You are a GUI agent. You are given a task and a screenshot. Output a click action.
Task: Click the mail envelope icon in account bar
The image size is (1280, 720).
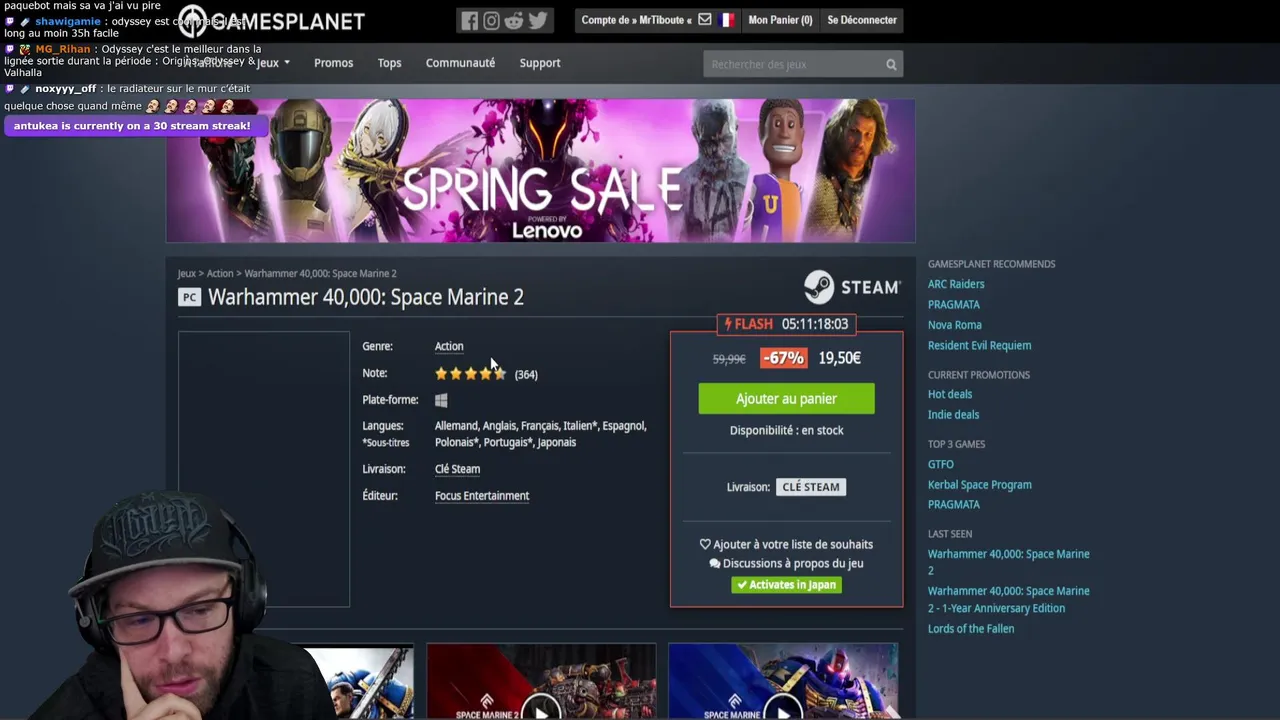pyautogui.click(x=705, y=19)
